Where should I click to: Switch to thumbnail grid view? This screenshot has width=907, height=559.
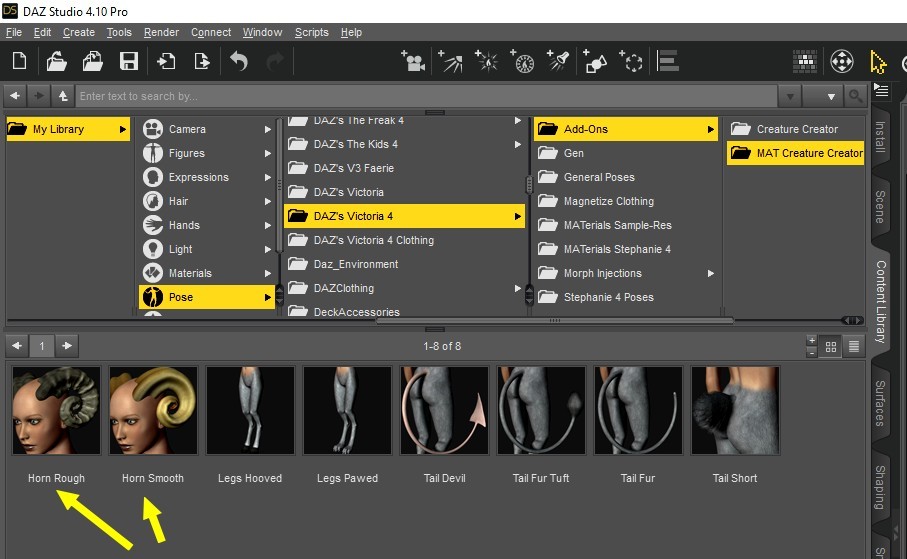click(x=831, y=347)
